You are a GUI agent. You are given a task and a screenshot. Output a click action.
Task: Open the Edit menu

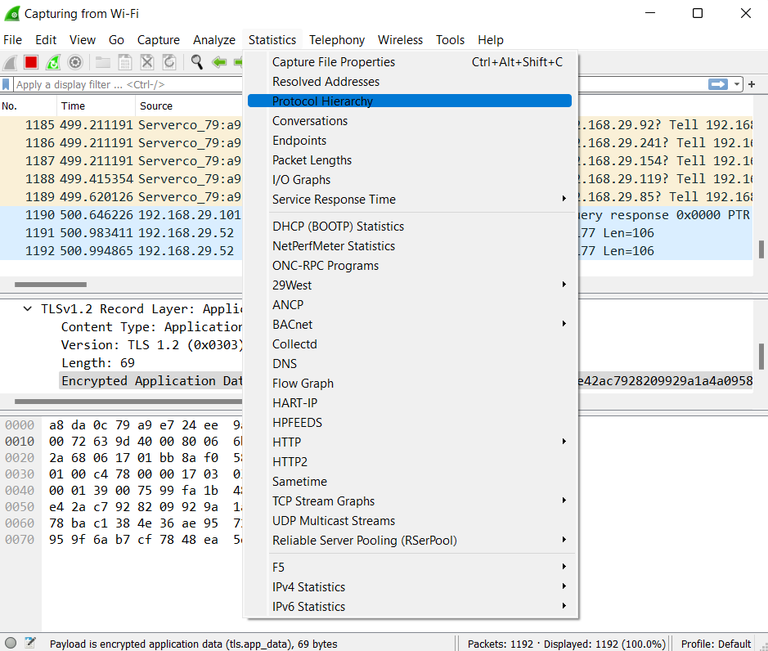click(46, 40)
